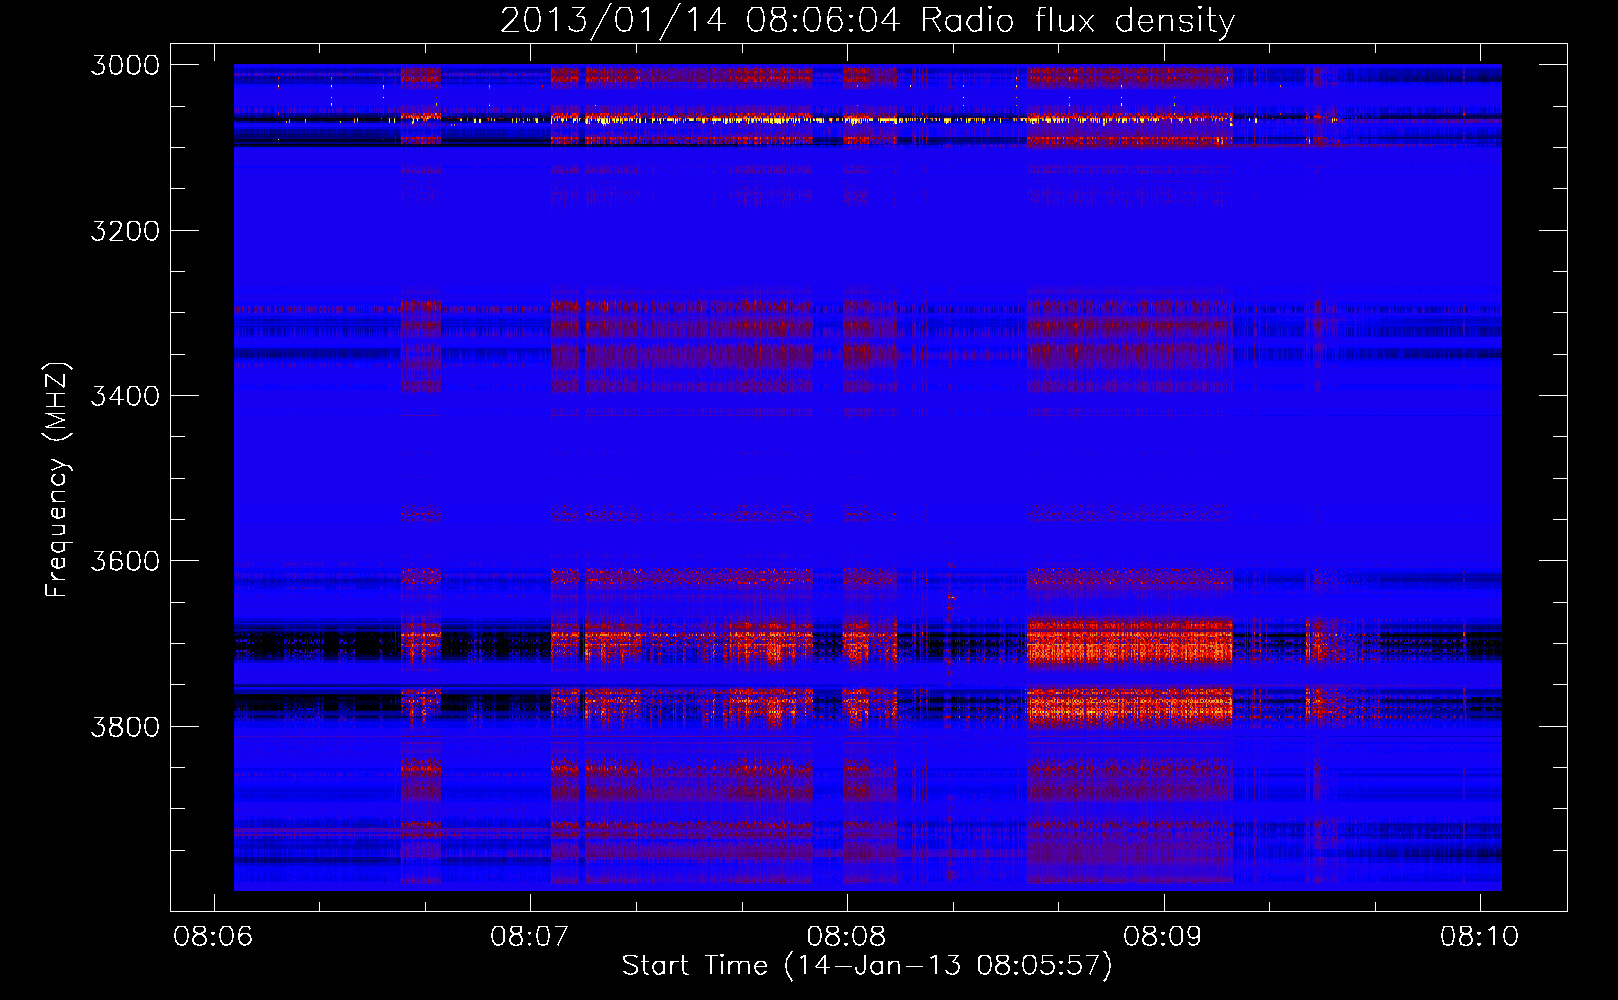Image resolution: width=1618 pixels, height=1000 pixels.
Task: Click the 3600 frequency tick label
Action: pyautogui.click(x=125, y=561)
